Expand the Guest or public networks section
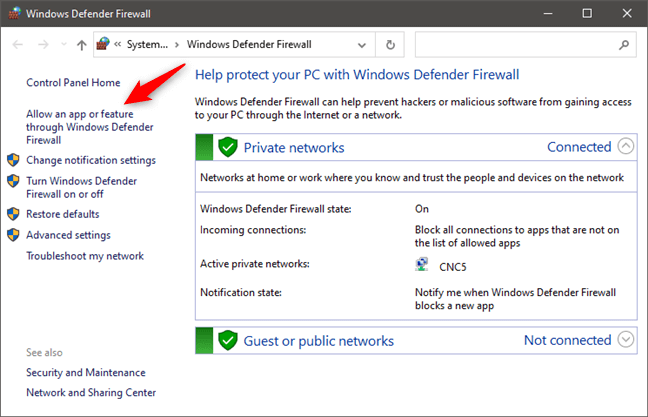This screenshot has width=648, height=417. pyautogui.click(x=626, y=339)
